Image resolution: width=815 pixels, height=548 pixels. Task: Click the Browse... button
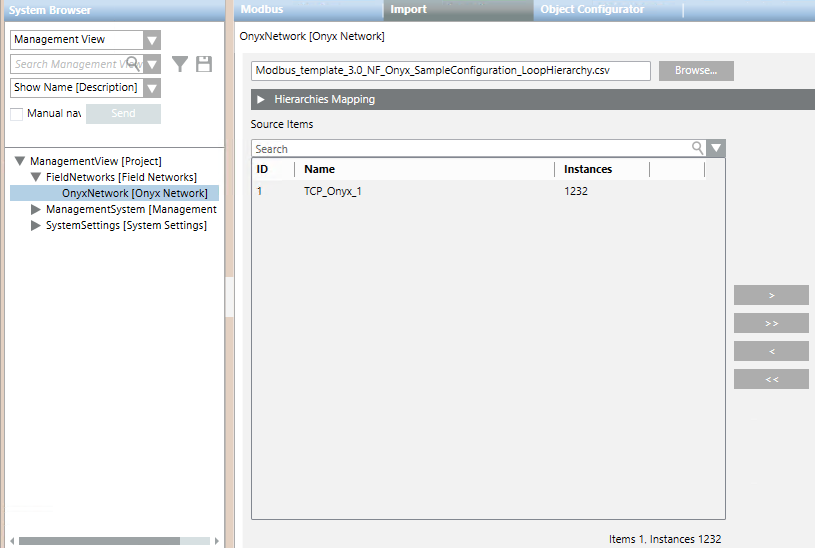[695, 71]
